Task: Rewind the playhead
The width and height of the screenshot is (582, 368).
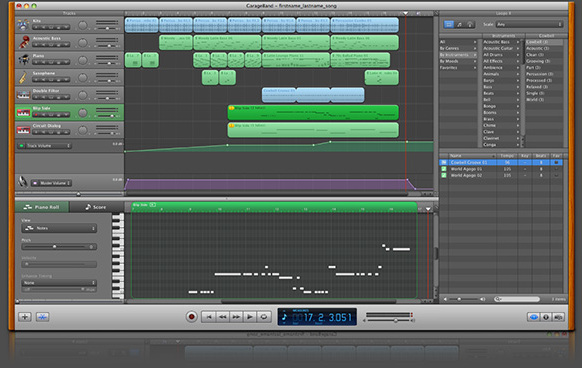Action: coord(222,317)
